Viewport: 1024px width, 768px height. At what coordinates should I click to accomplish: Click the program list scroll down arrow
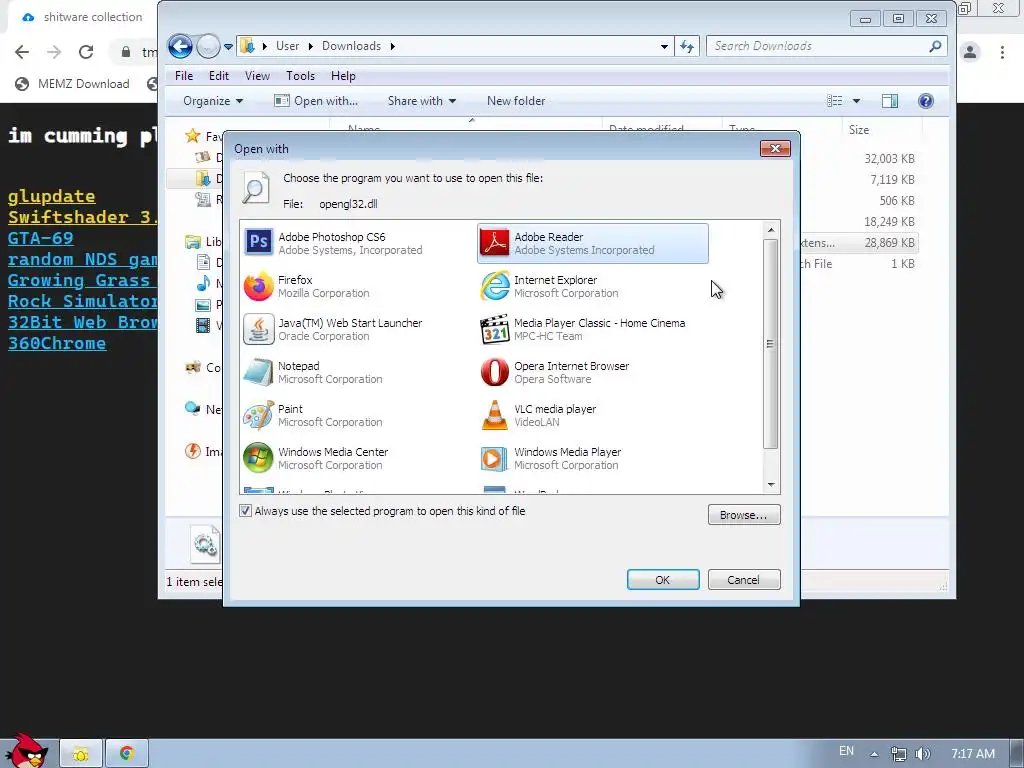tap(771, 485)
